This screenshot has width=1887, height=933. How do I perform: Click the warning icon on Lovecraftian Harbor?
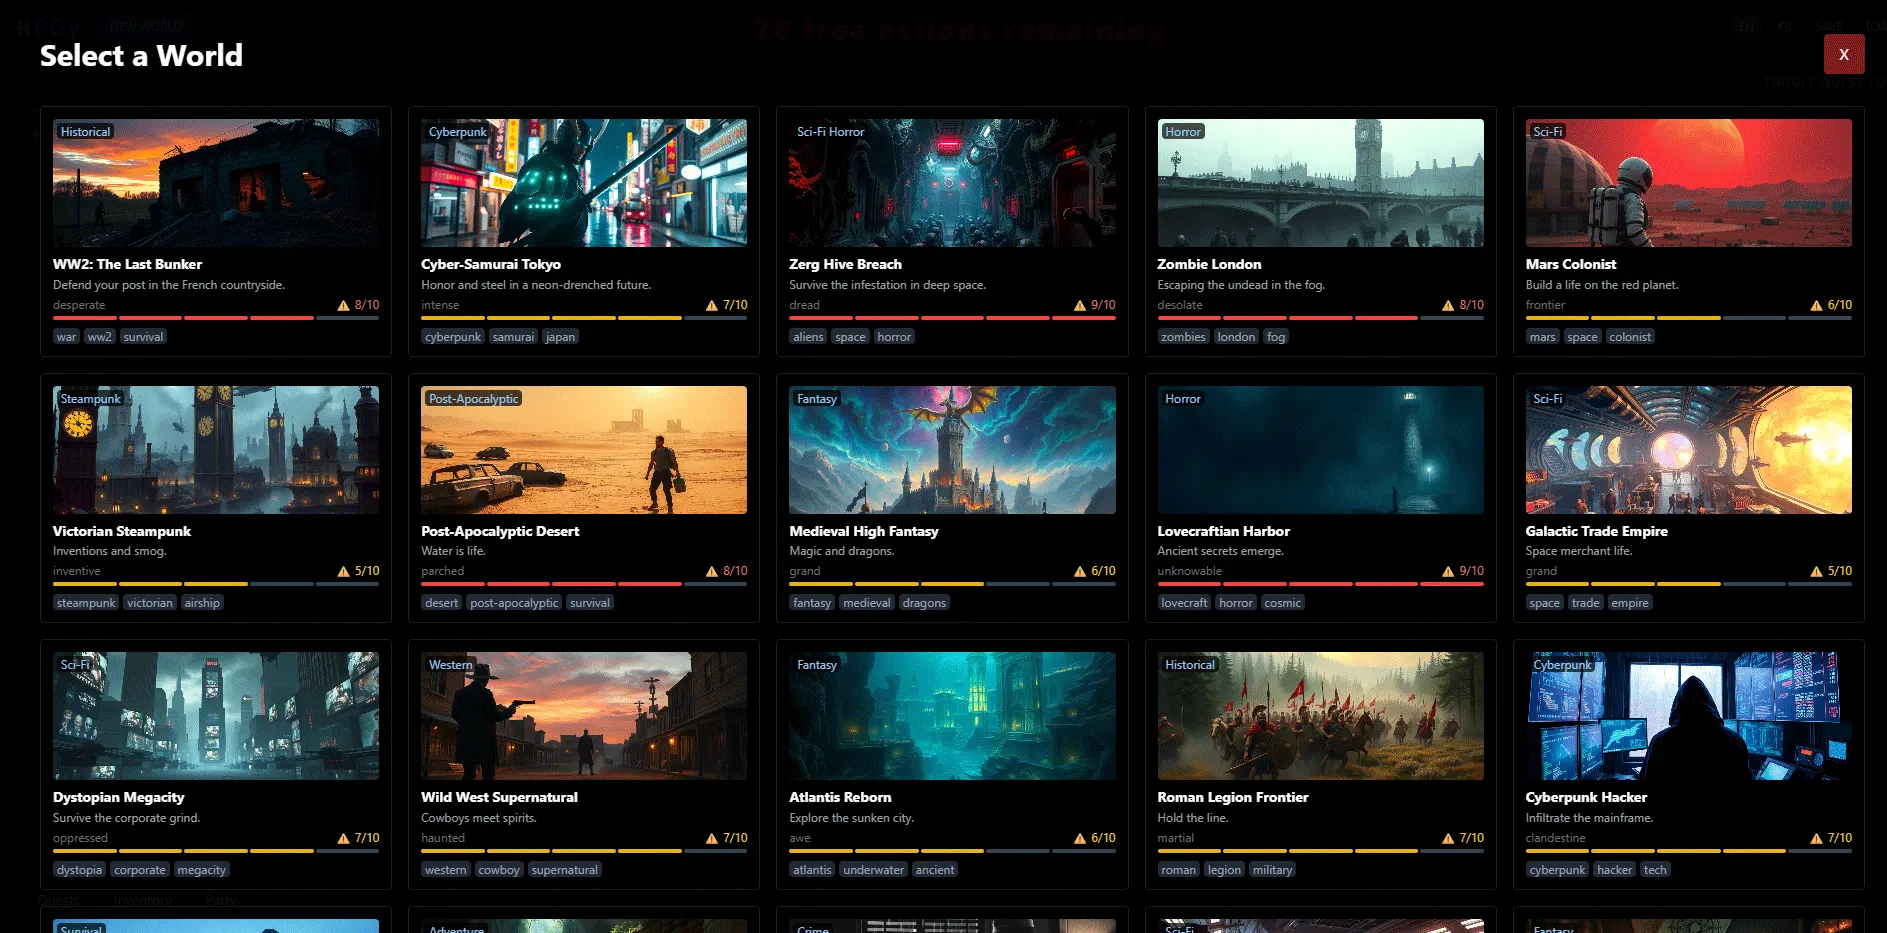pyautogui.click(x=1448, y=571)
